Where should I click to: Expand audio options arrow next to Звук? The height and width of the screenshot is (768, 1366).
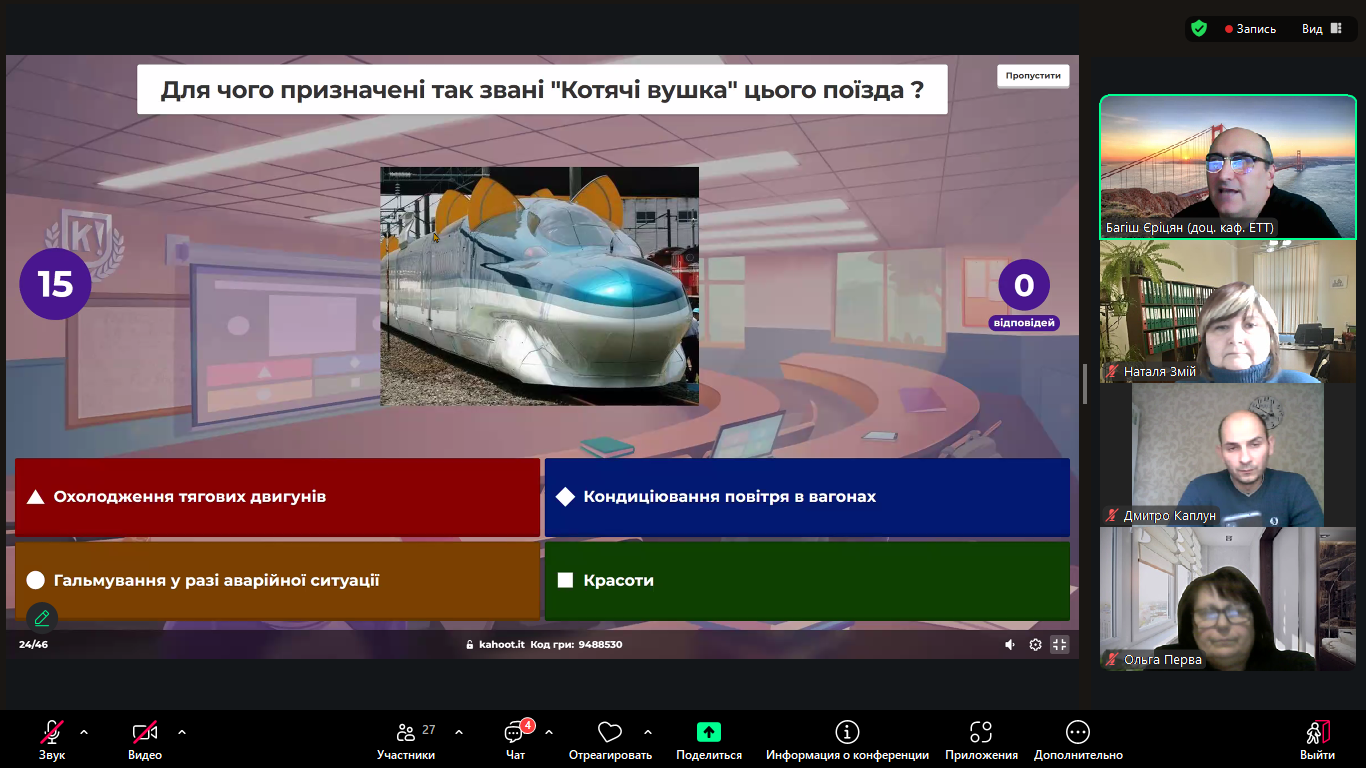click(x=84, y=732)
